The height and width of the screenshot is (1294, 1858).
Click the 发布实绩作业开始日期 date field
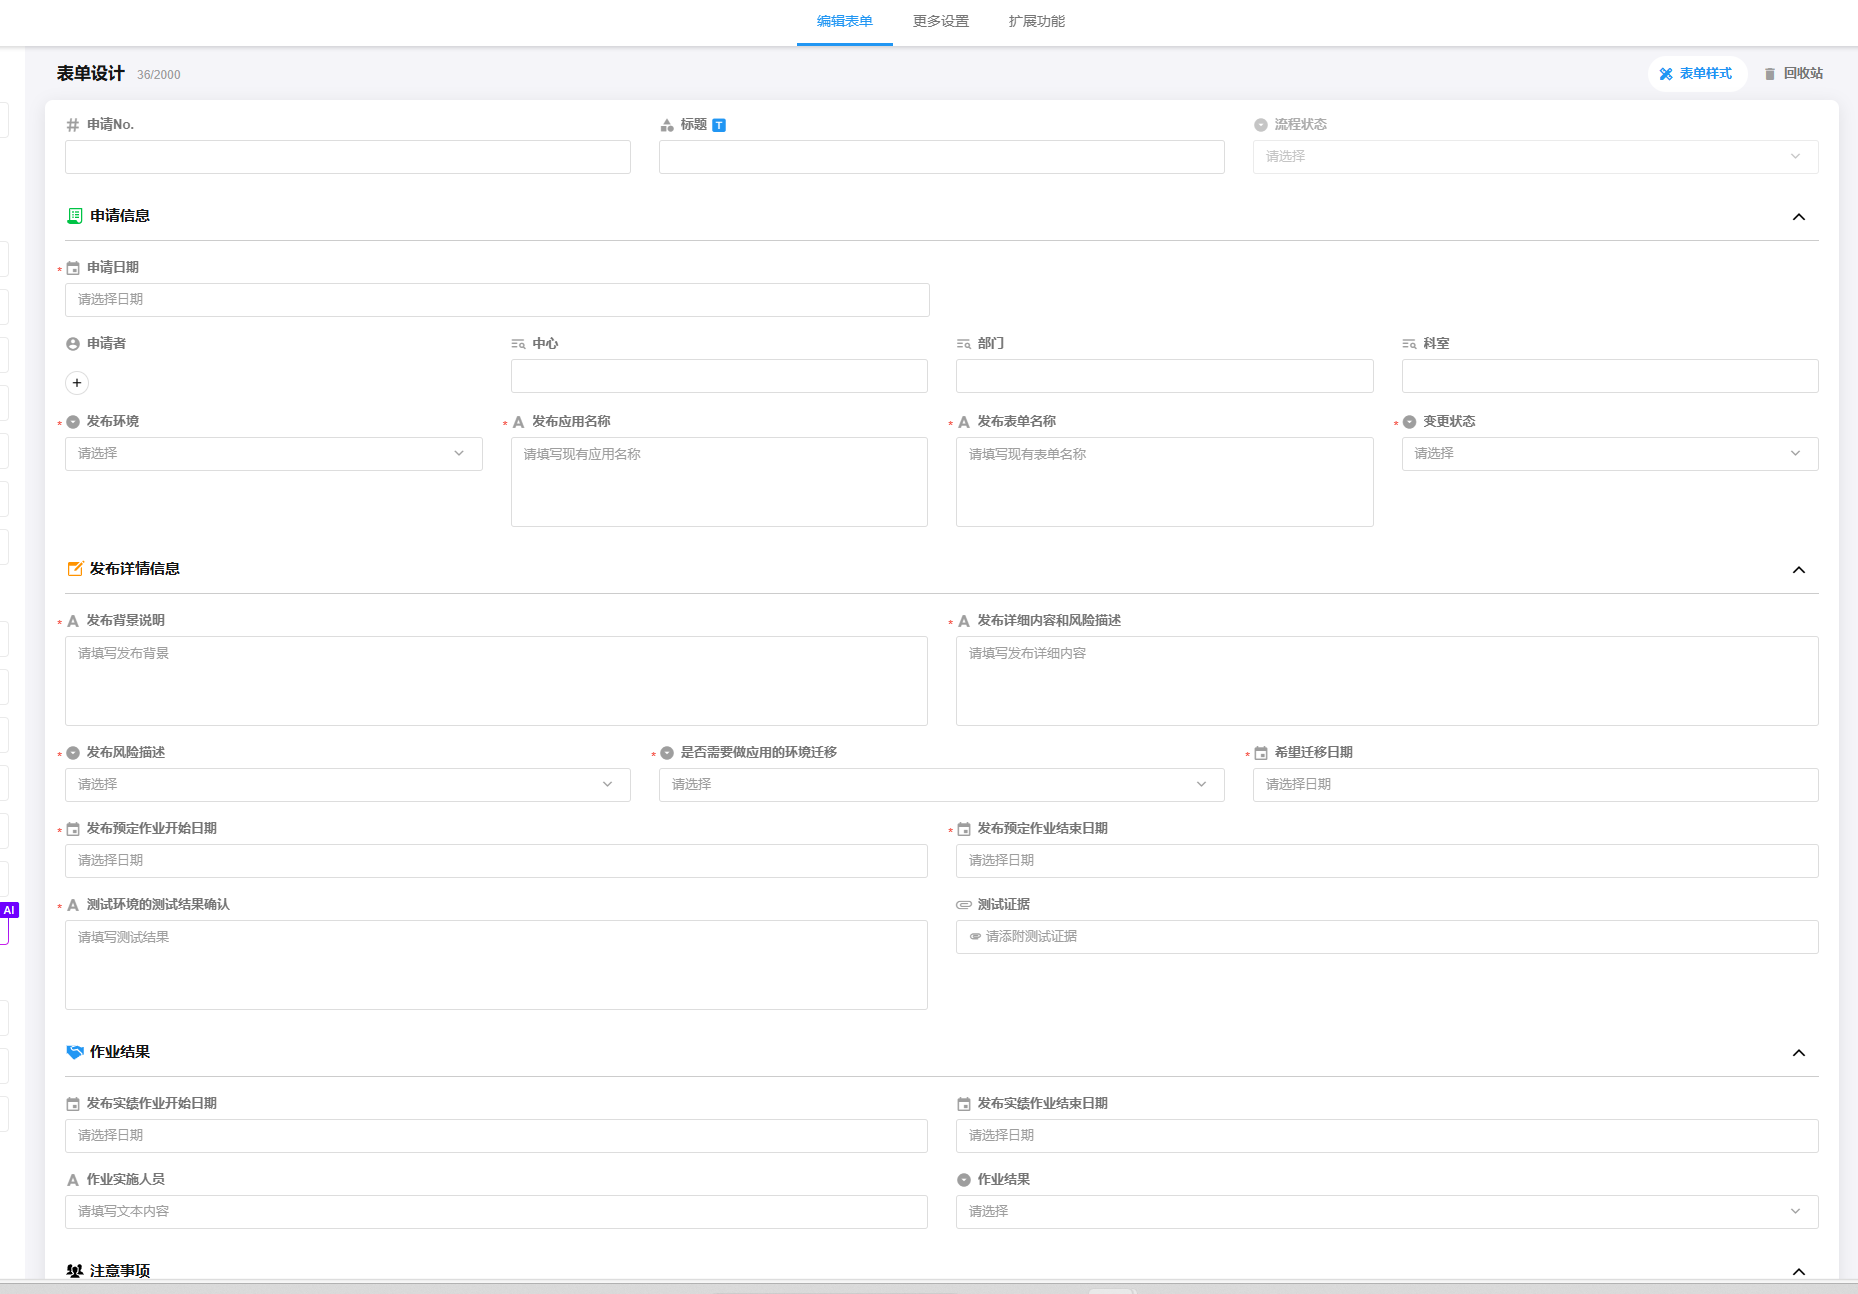point(496,1136)
